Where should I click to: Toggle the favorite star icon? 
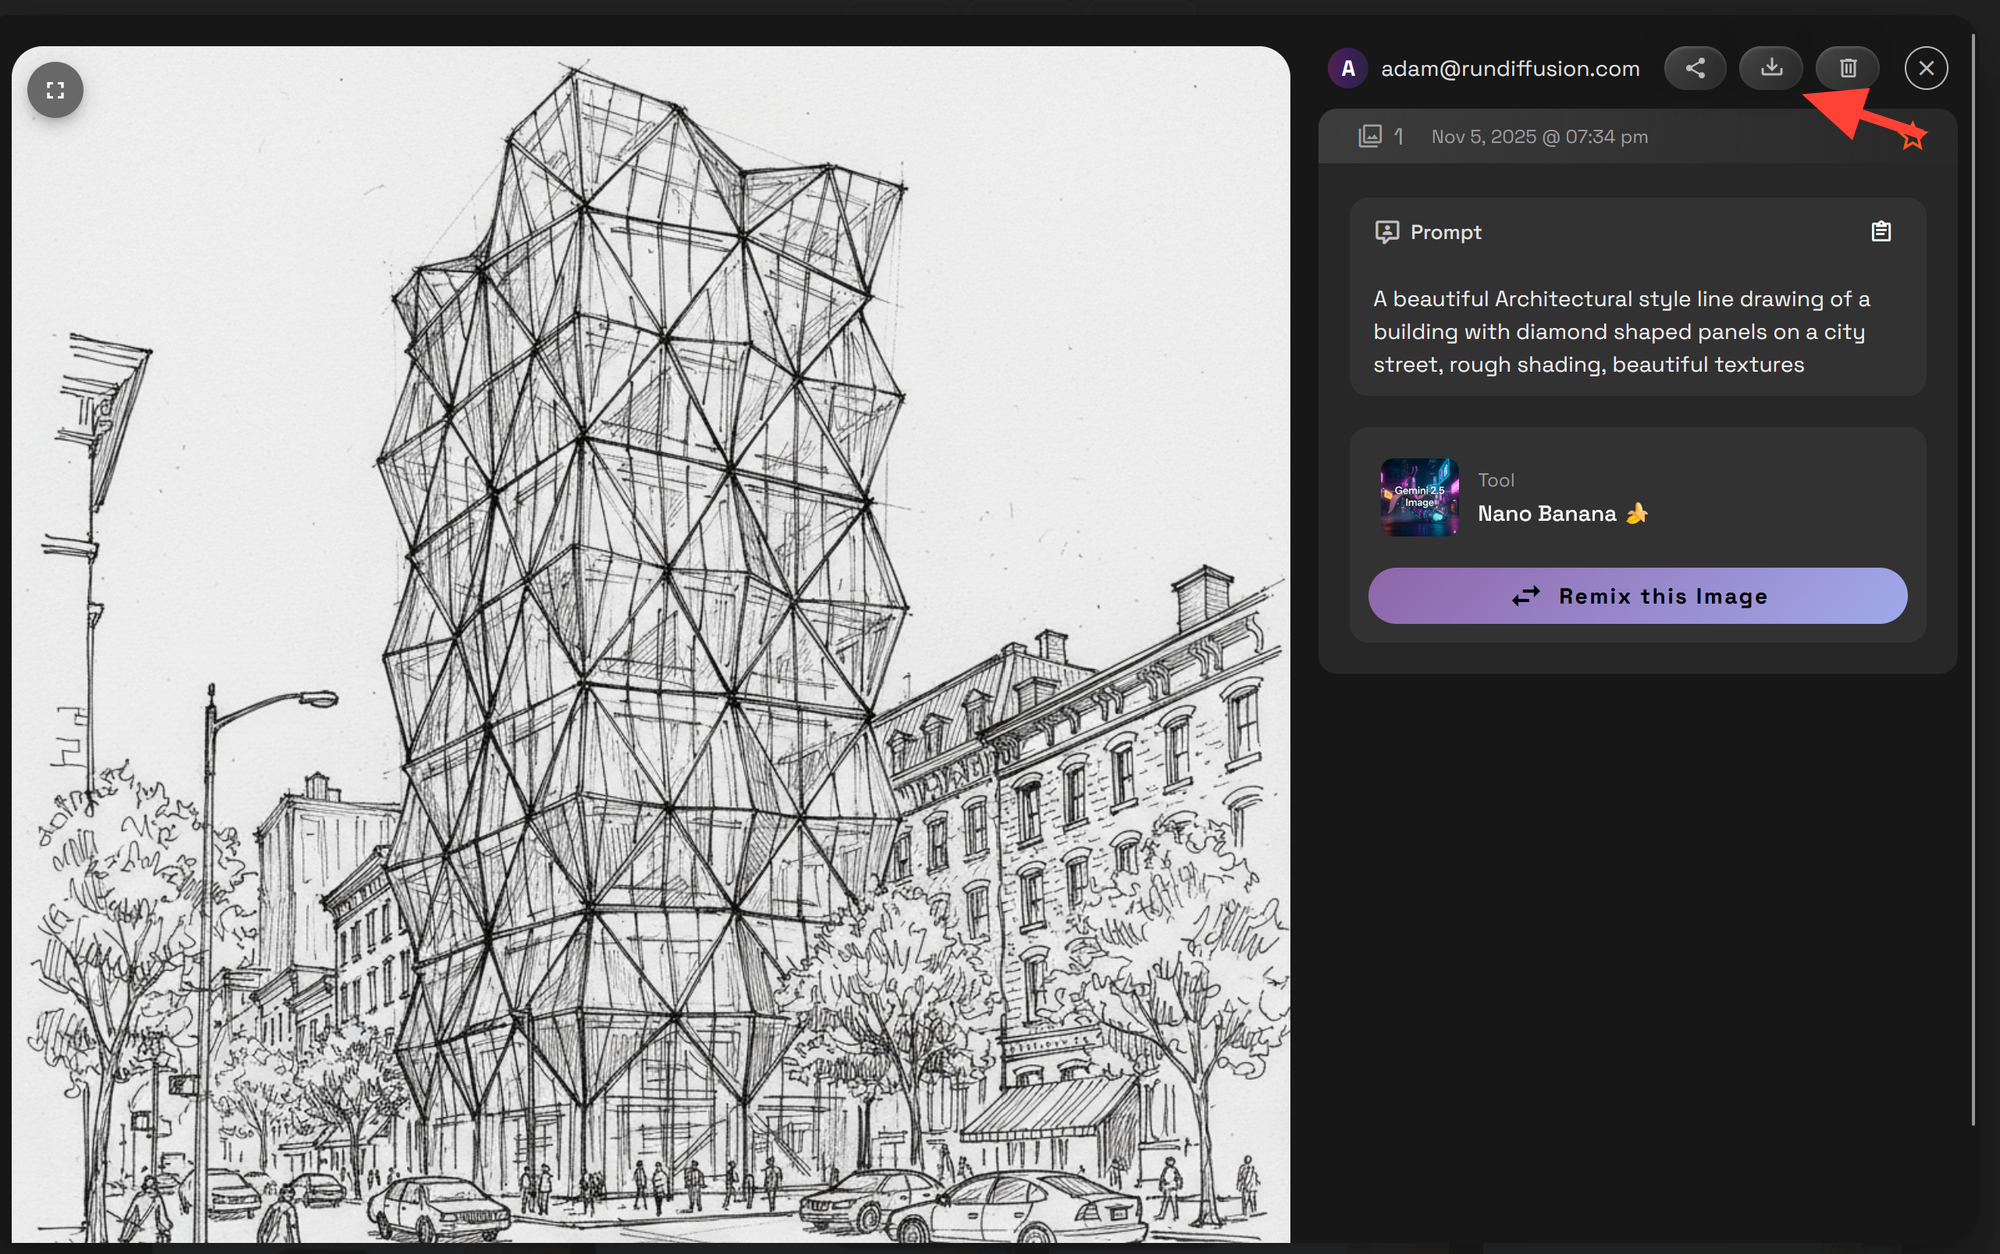(x=1913, y=138)
